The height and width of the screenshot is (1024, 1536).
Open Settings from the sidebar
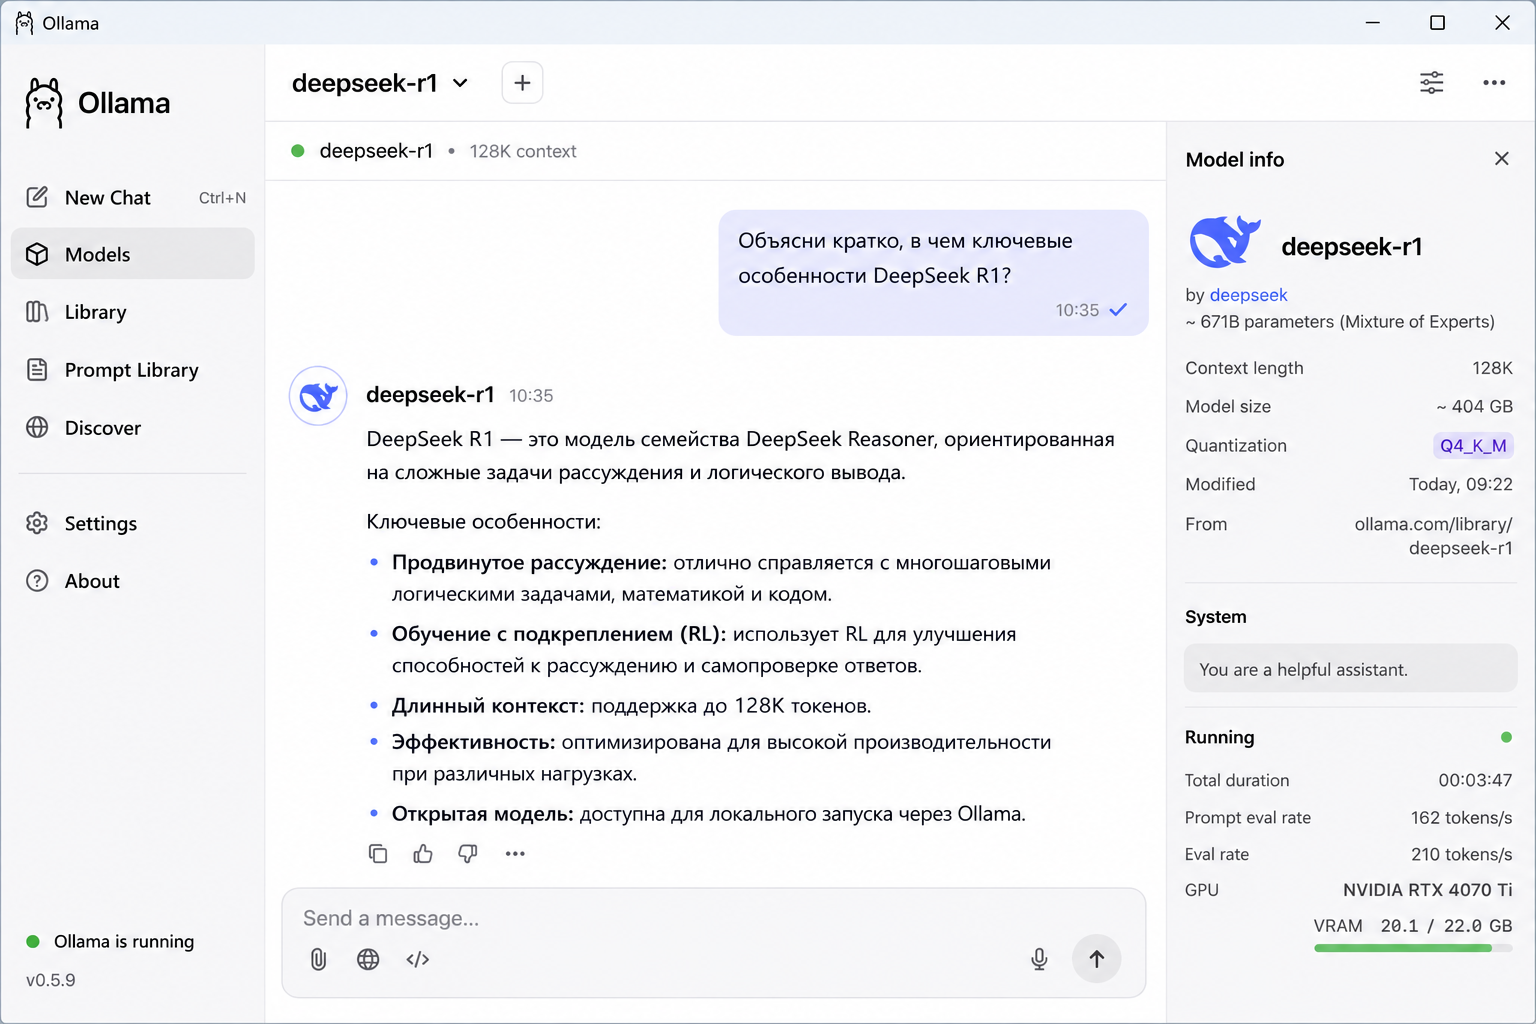(x=133, y=523)
